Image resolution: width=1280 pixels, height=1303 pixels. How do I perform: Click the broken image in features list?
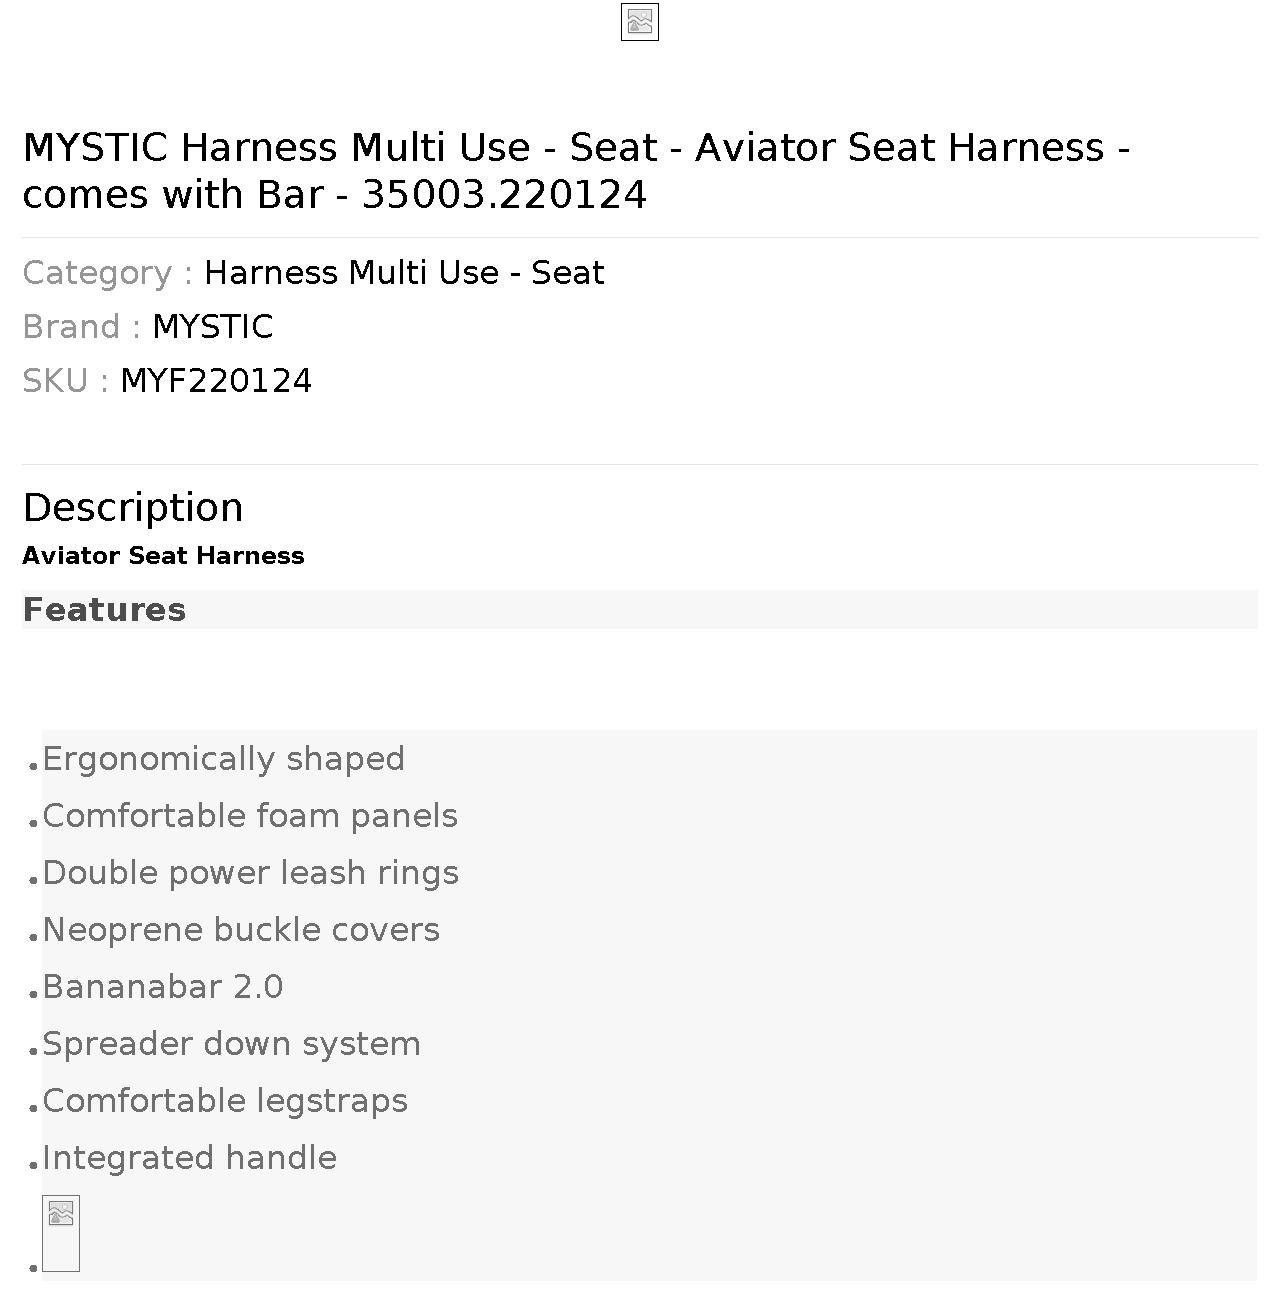point(61,1233)
